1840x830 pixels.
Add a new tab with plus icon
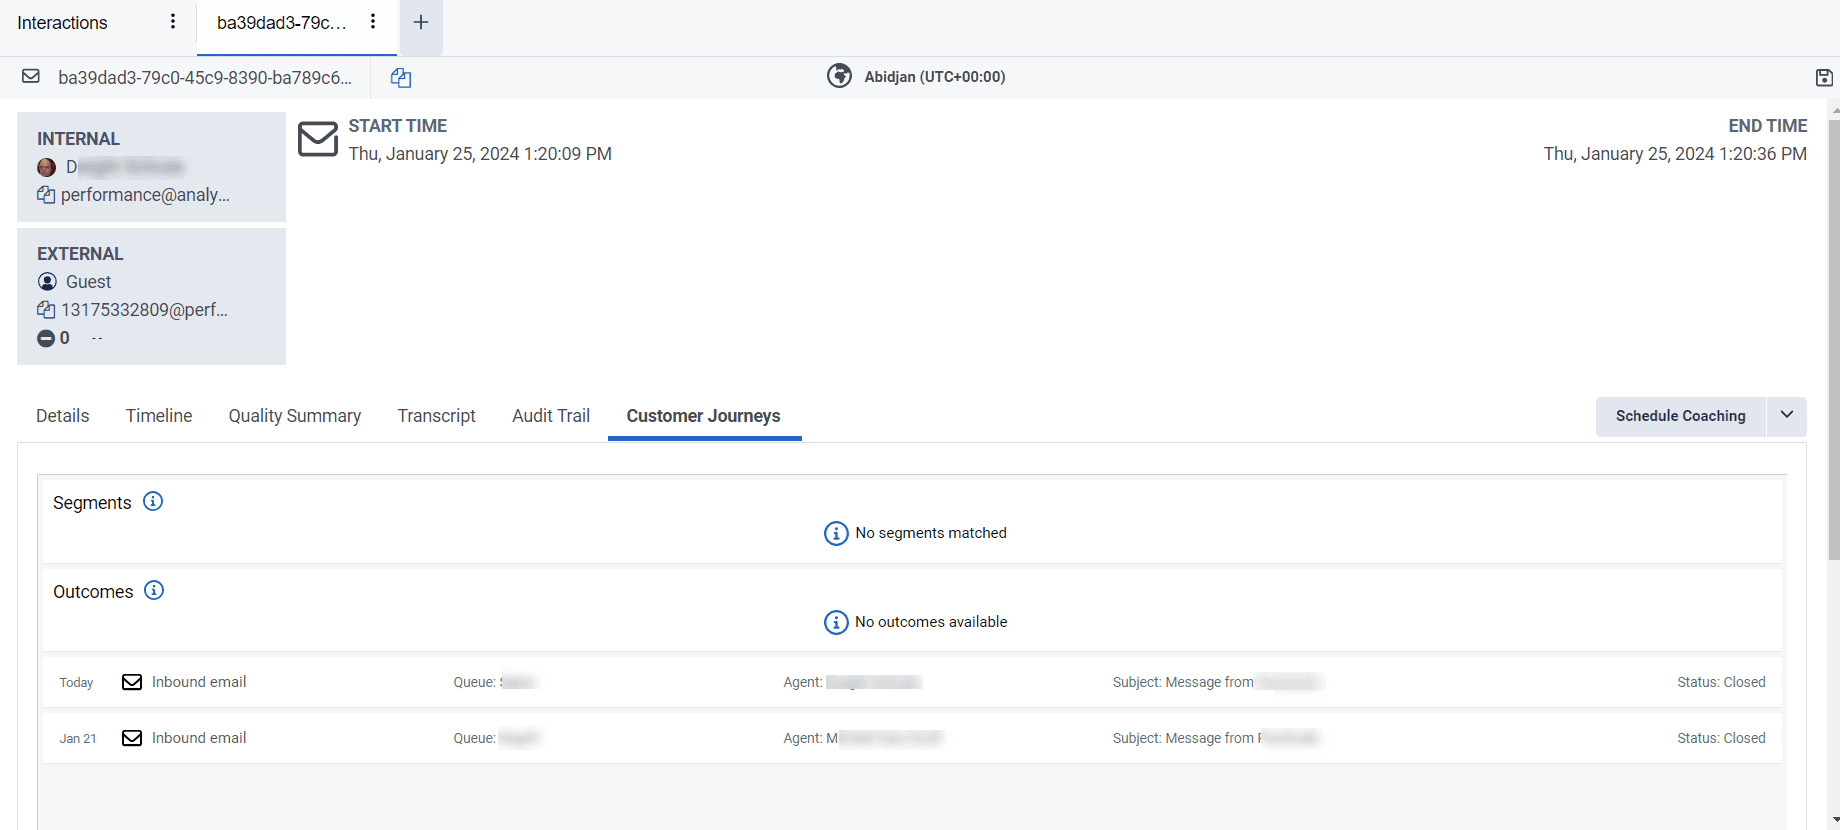[421, 23]
